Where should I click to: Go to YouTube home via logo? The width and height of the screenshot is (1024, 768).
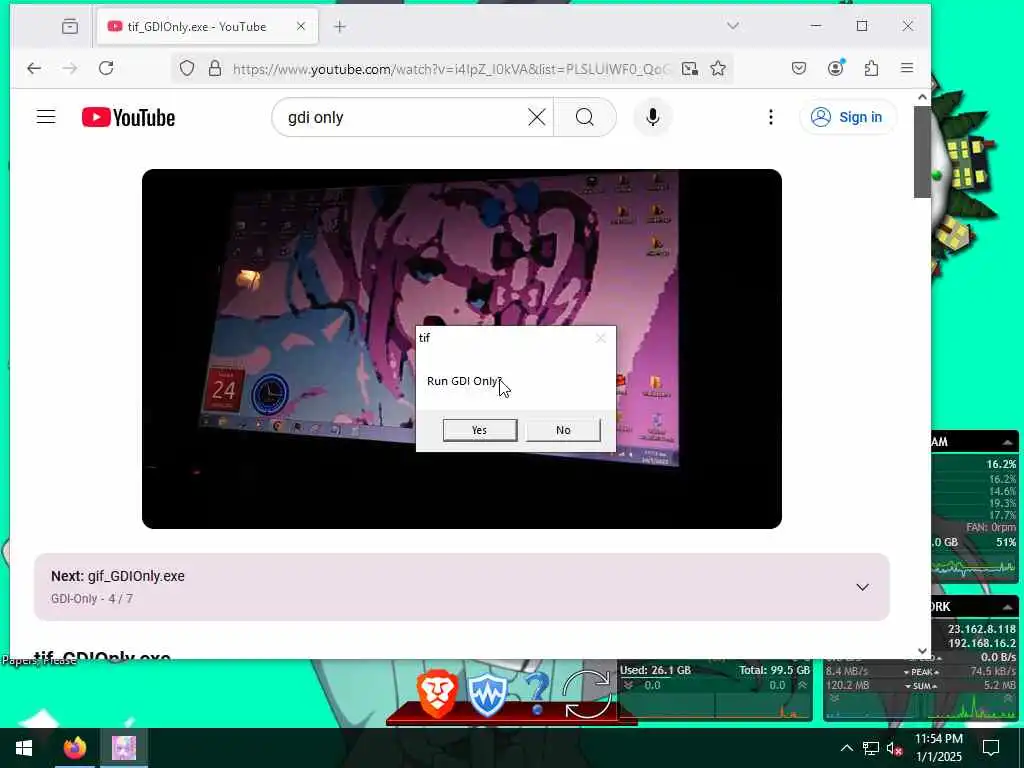pyautogui.click(x=129, y=118)
